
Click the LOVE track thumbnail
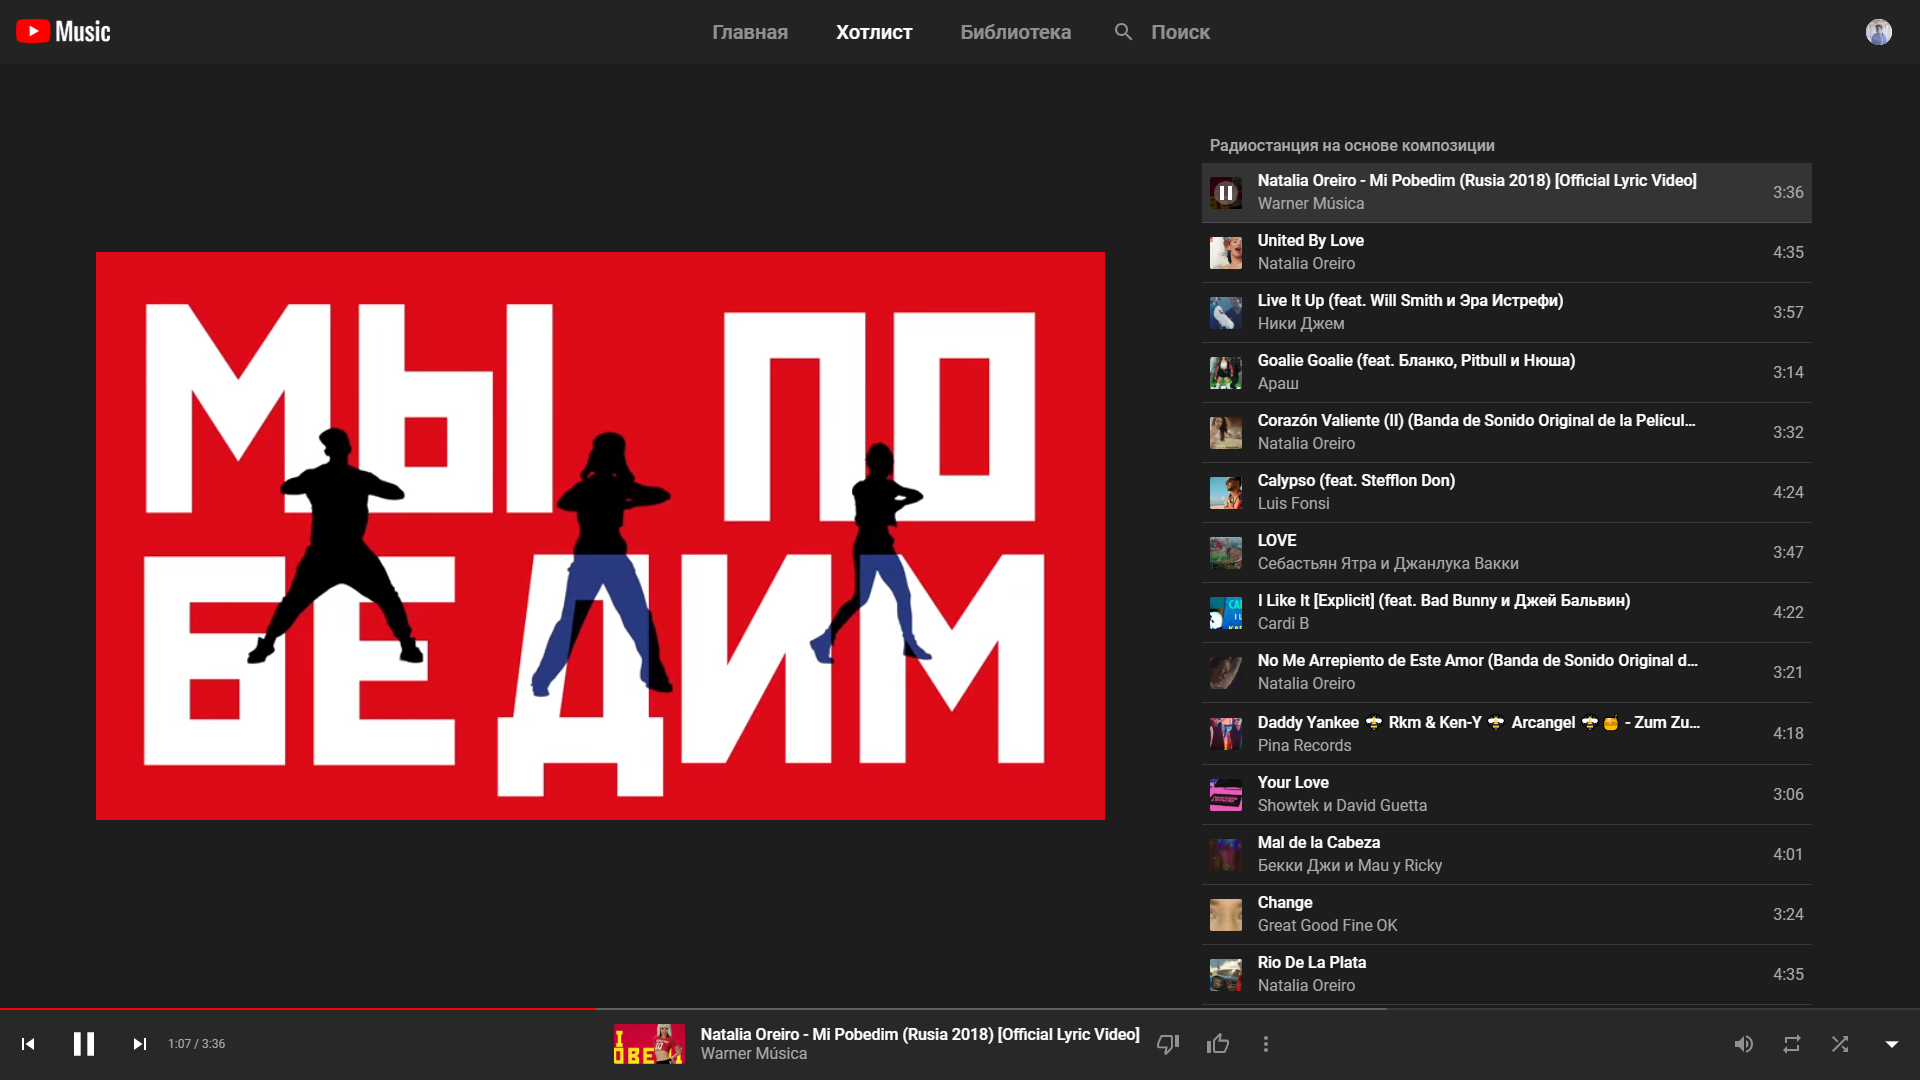(1226, 553)
